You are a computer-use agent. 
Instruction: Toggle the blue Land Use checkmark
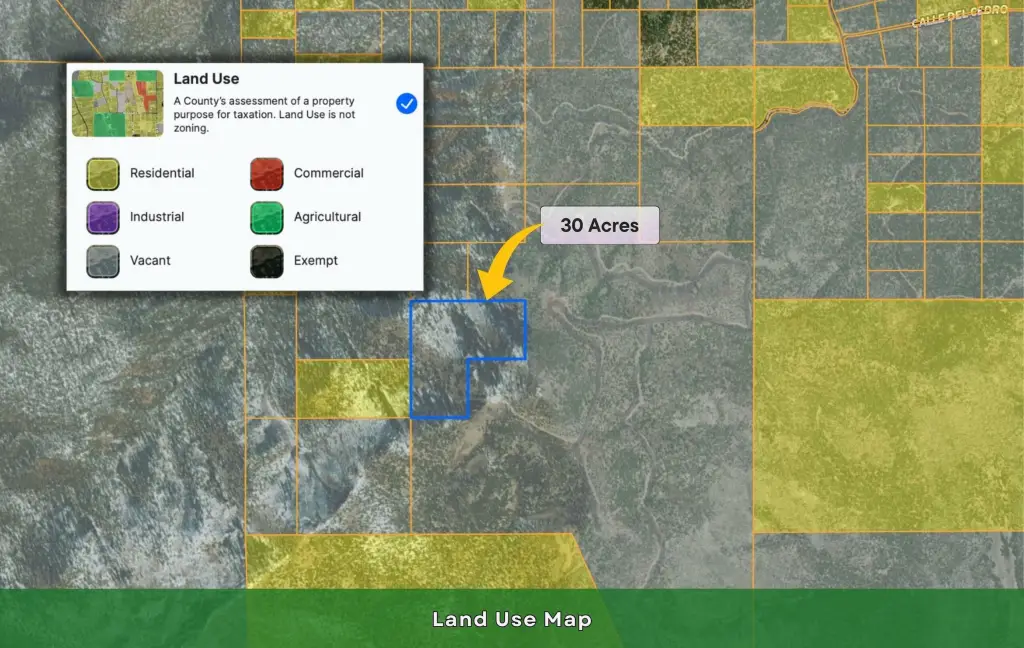(406, 103)
